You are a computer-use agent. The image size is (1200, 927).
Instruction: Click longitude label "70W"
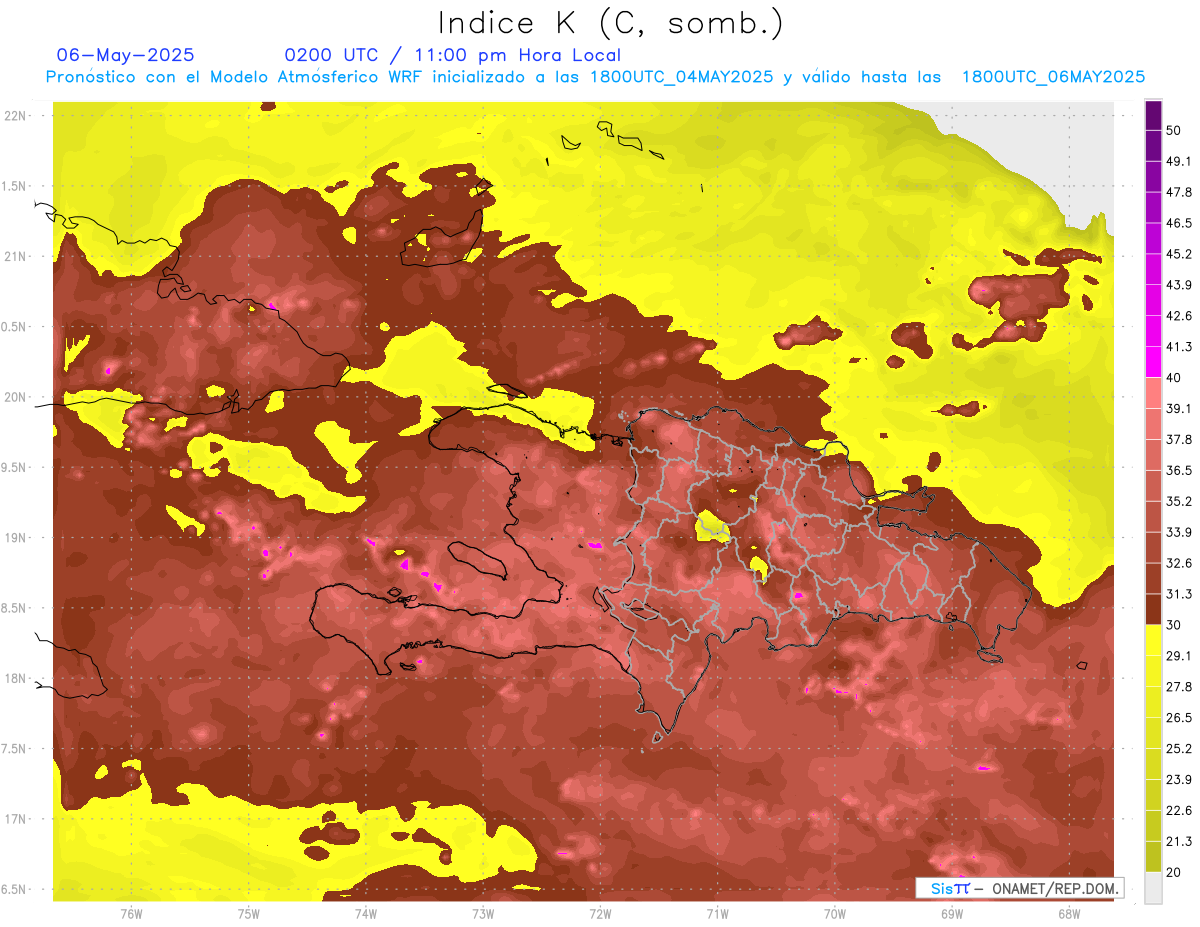pyautogui.click(x=835, y=913)
